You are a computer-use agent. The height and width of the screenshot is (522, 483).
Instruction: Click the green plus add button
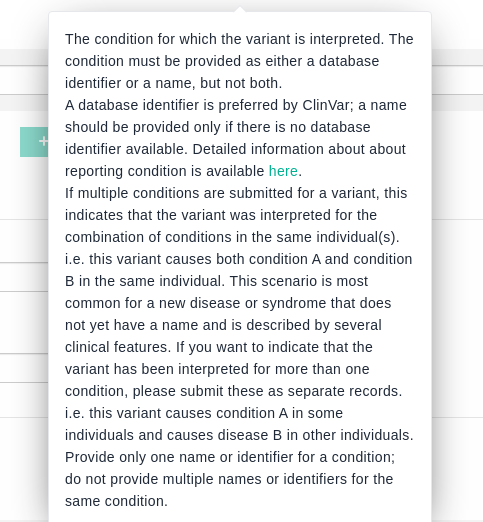(34, 142)
